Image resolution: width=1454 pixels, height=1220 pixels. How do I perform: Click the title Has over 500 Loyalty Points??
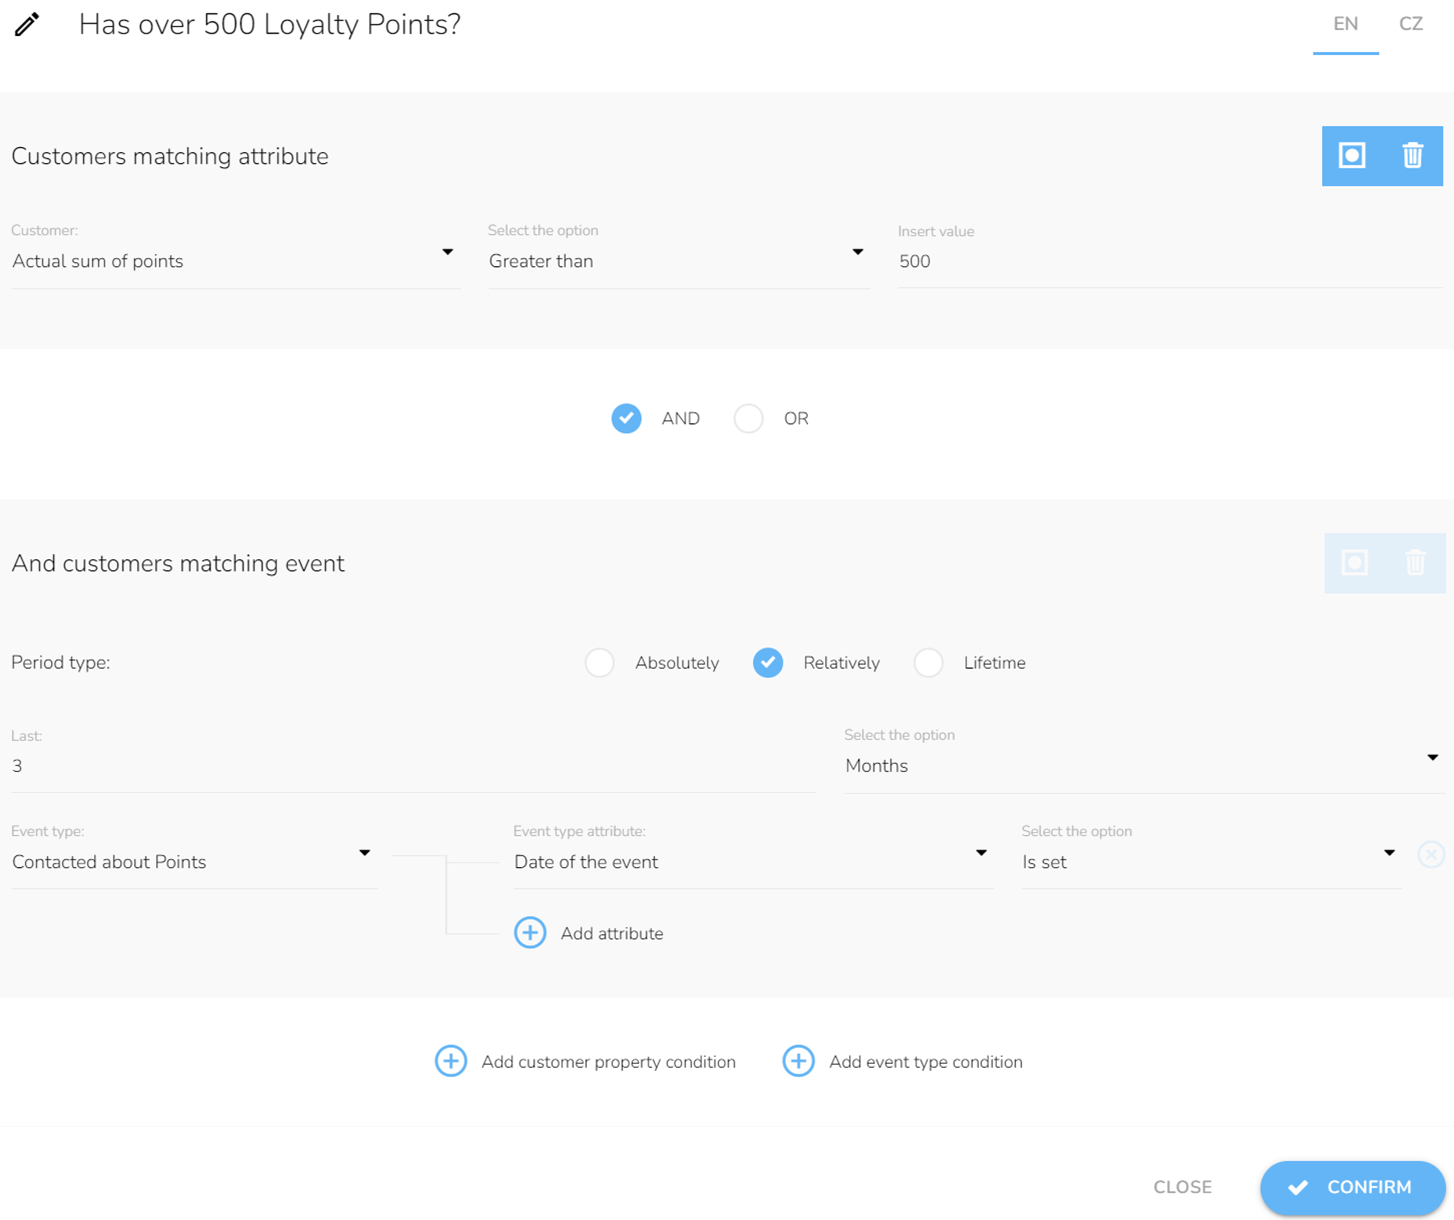tap(270, 24)
